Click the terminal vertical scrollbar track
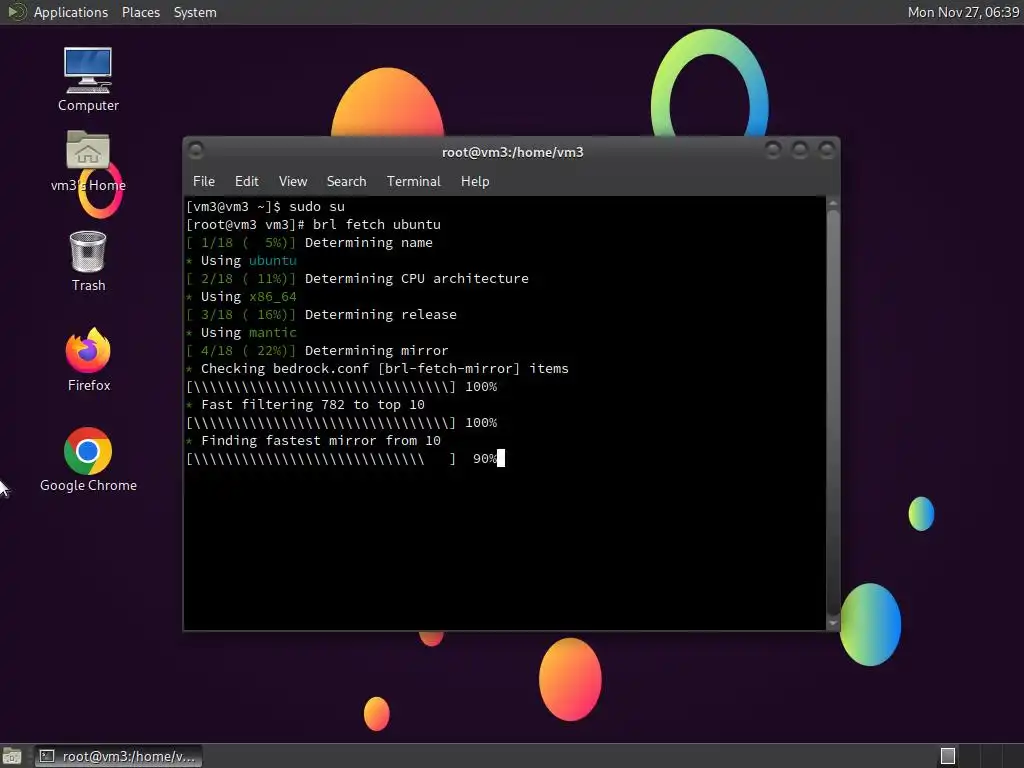The height and width of the screenshot is (768, 1024). 833,413
